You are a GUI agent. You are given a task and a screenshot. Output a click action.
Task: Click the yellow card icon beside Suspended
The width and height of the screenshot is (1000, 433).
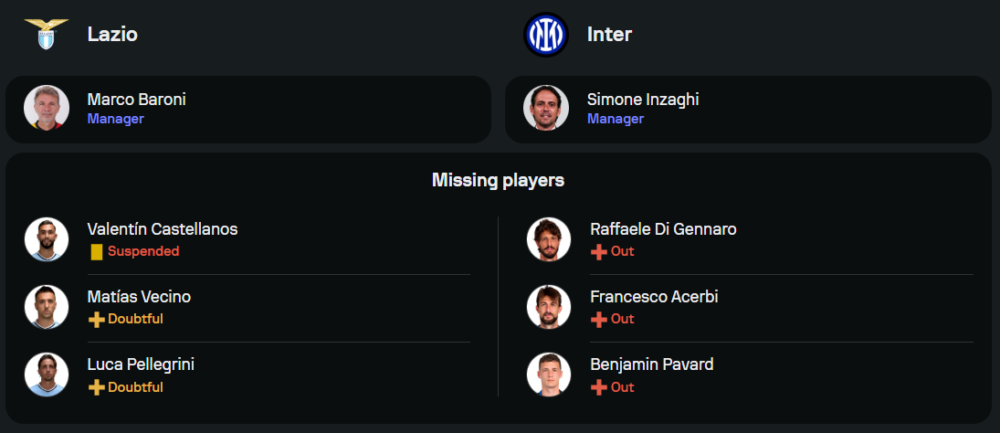(x=96, y=252)
